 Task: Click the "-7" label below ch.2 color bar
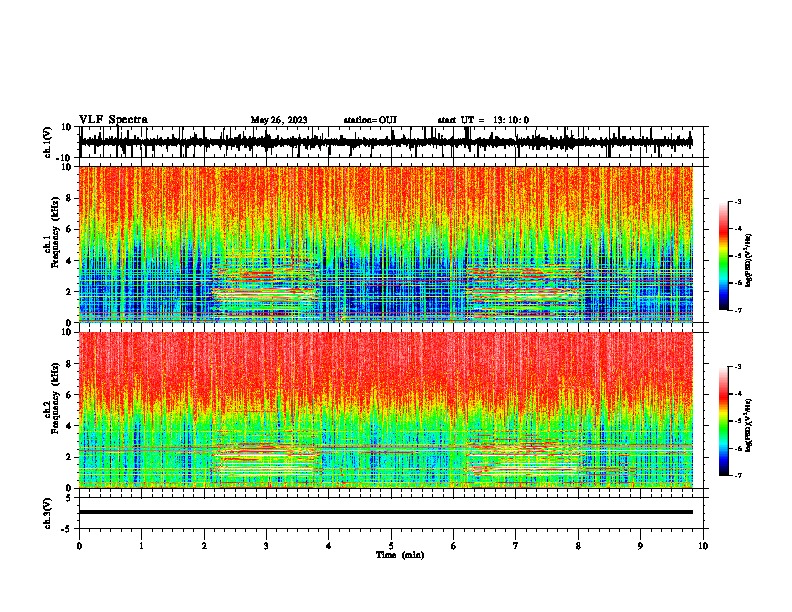click(x=737, y=475)
